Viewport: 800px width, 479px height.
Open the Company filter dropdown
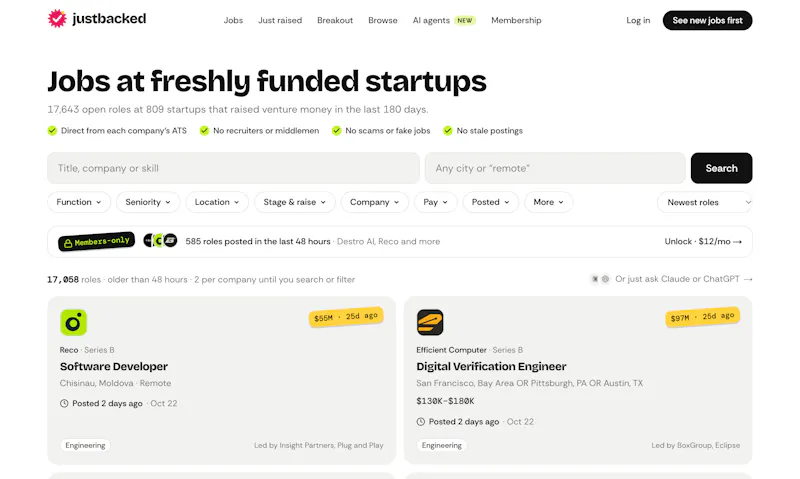point(374,202)
